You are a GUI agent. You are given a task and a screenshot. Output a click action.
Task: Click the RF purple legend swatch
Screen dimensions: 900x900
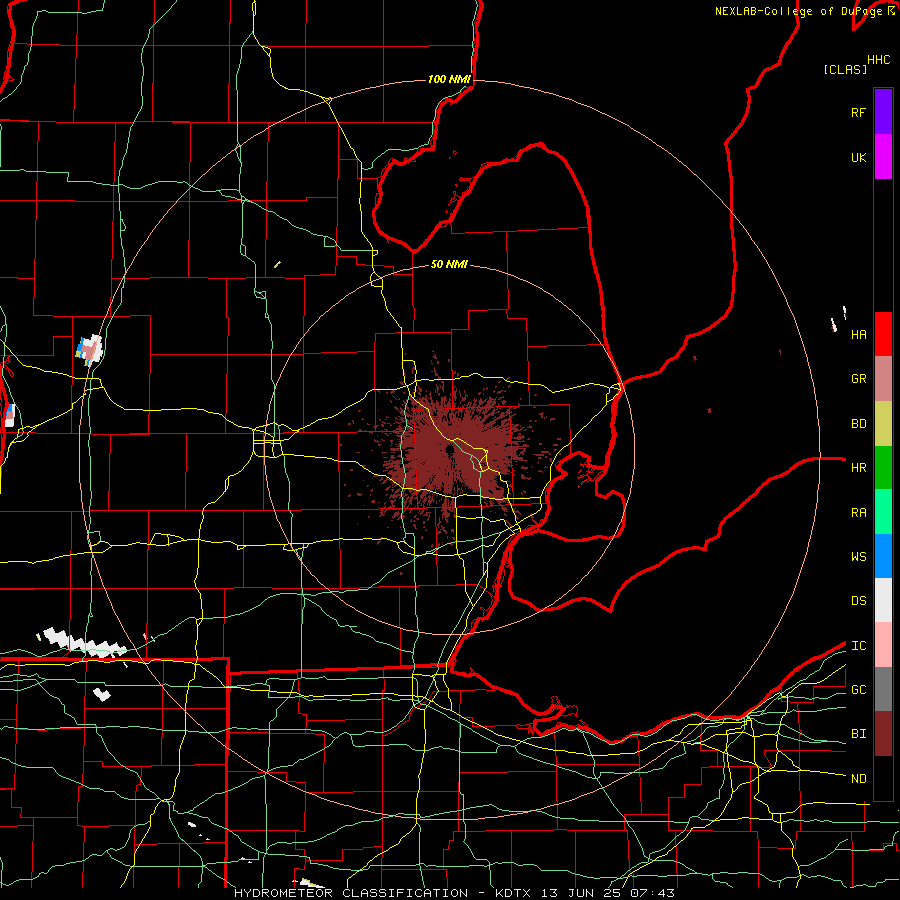(x=883, y=112)
